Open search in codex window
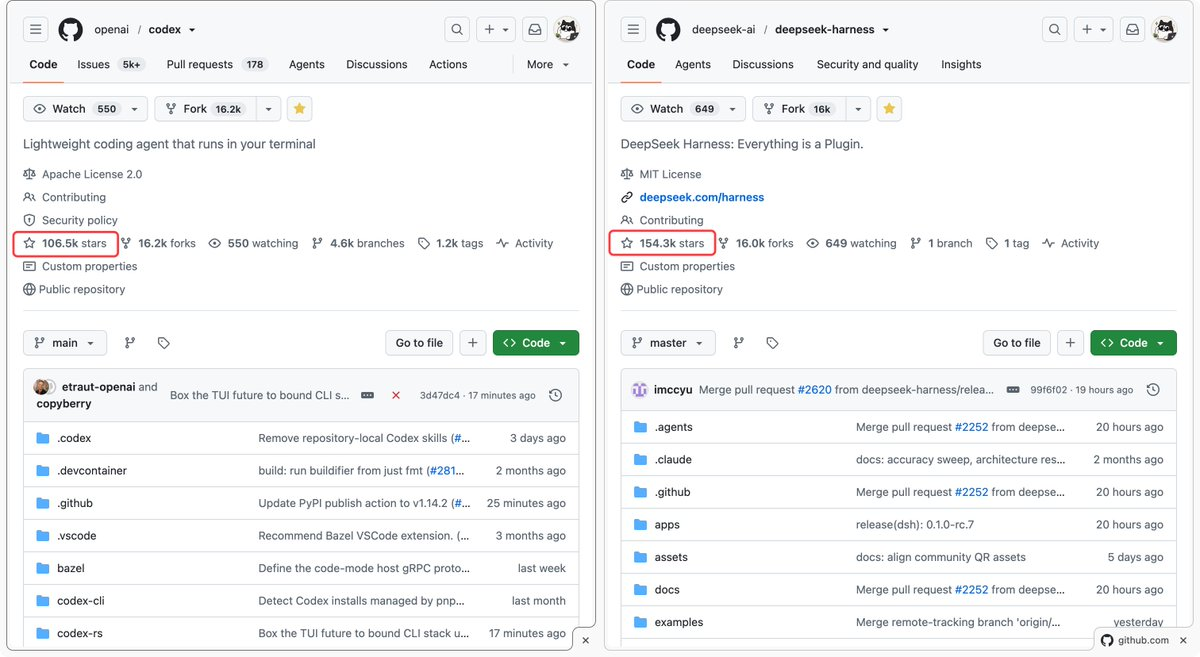The width and height of the screenshot is (1200, 657). (457, 30)
